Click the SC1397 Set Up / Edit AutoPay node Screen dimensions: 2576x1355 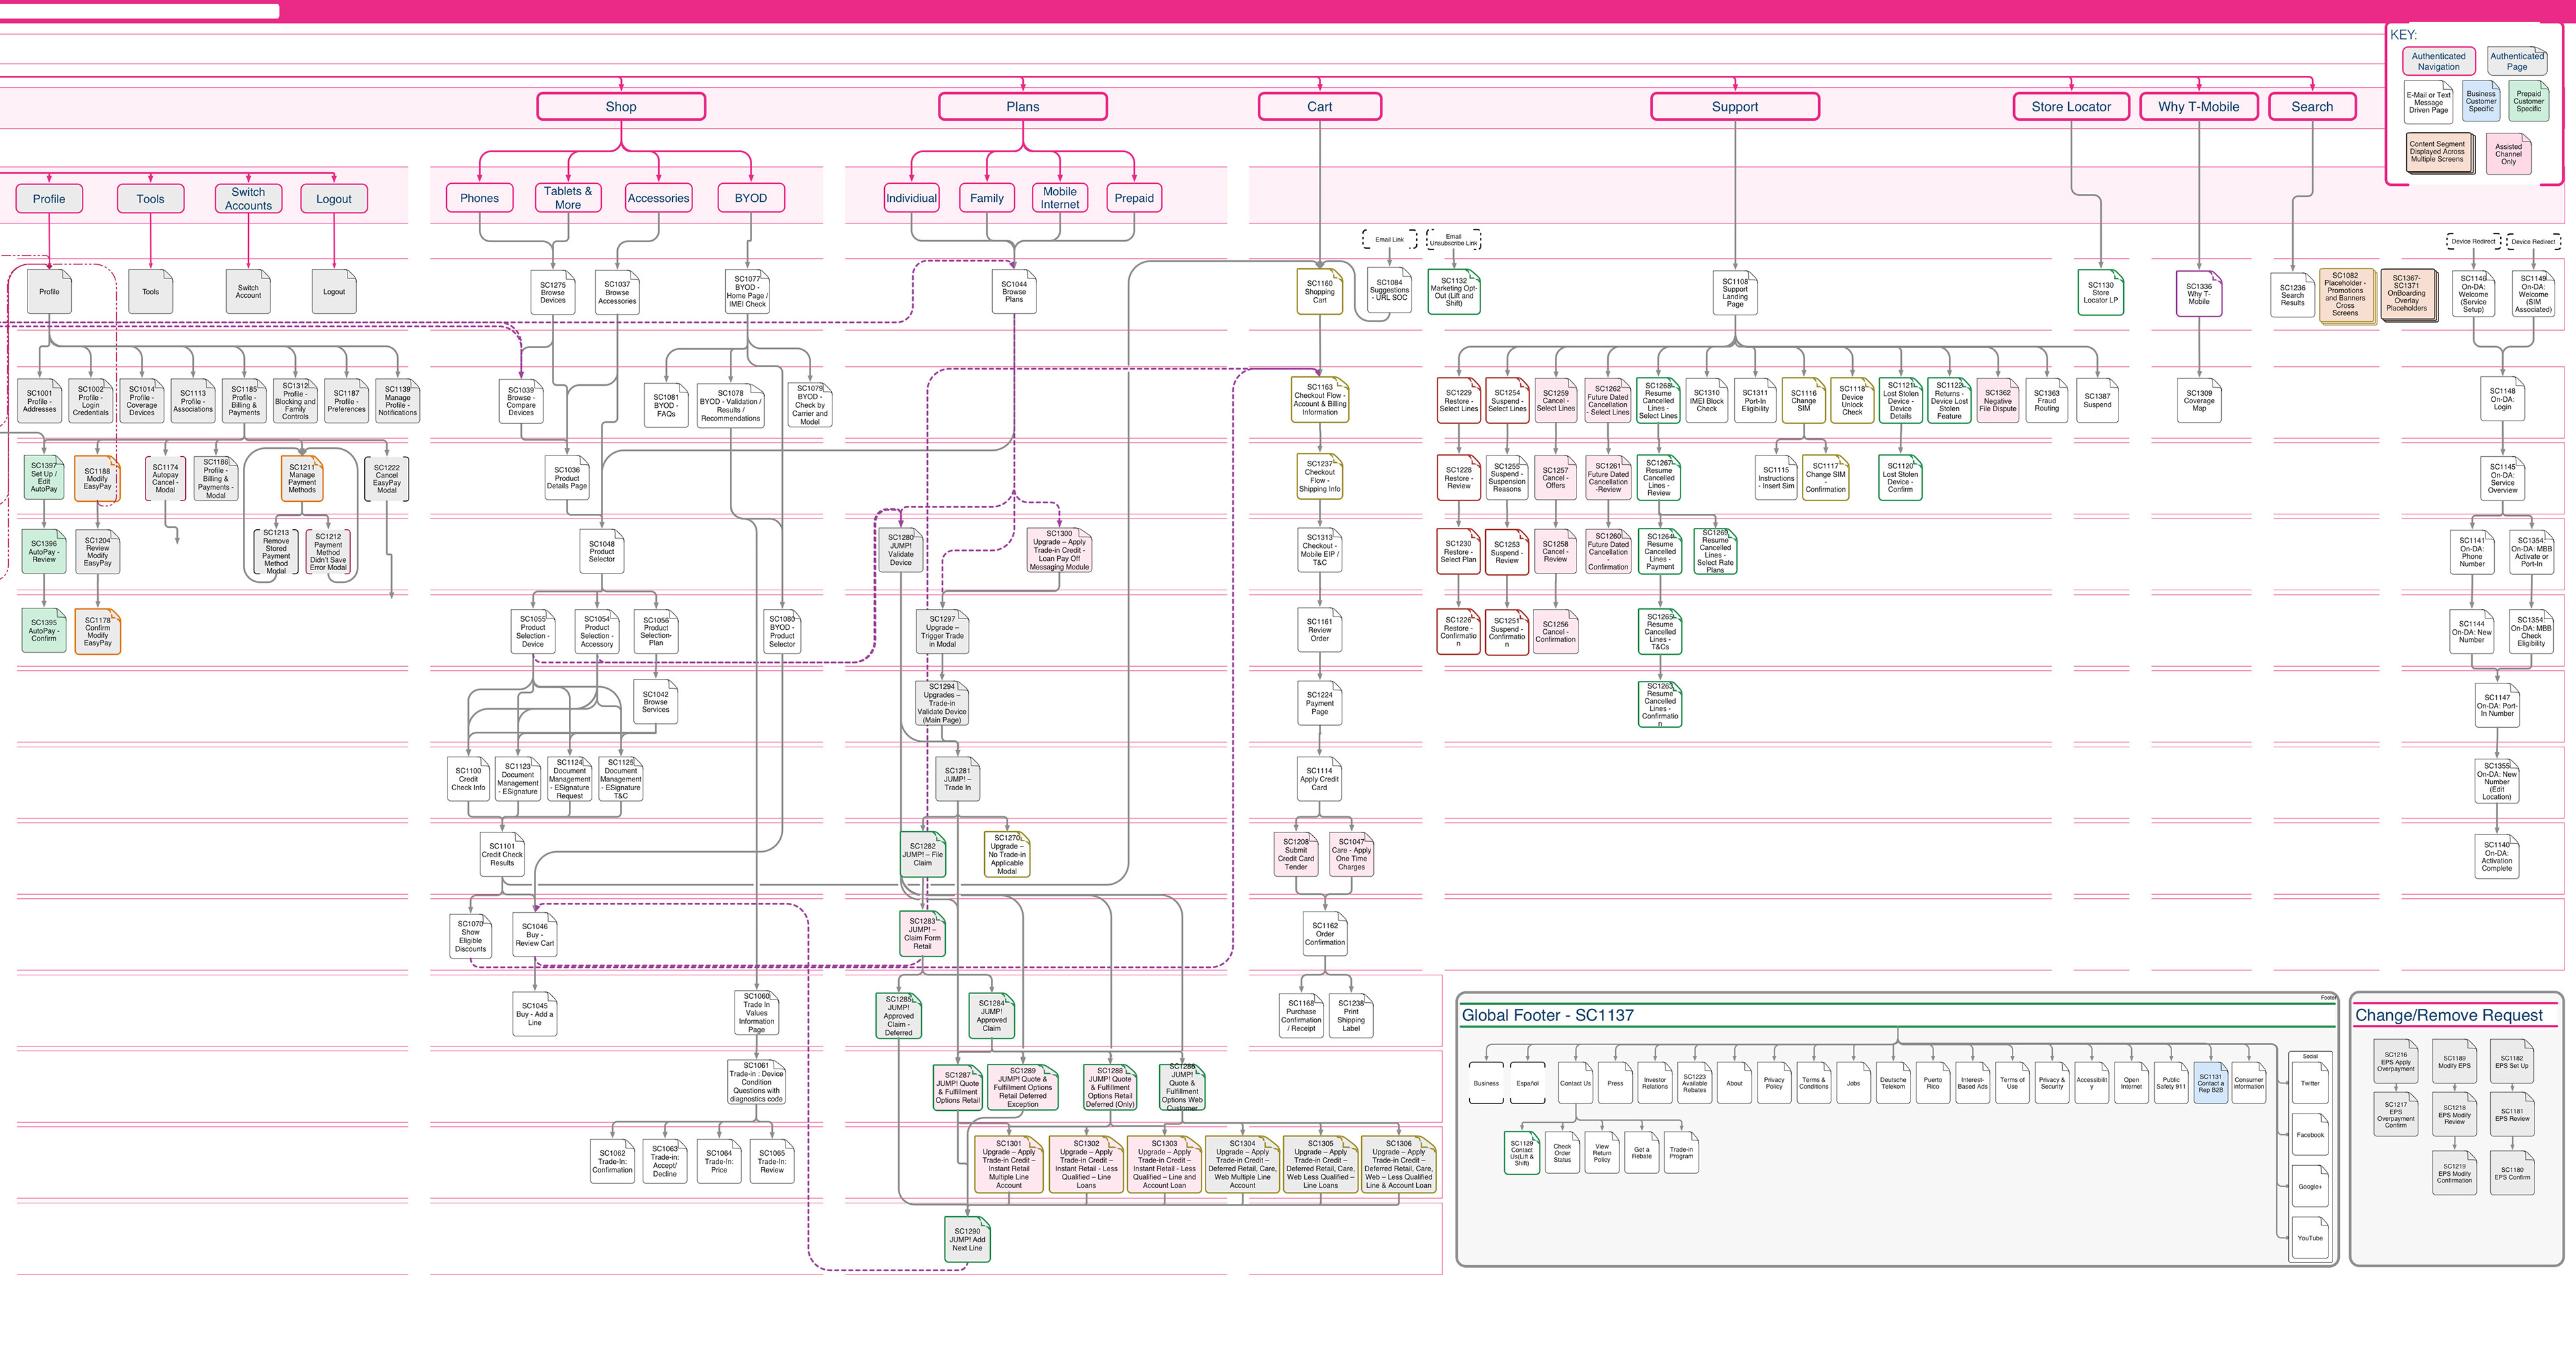point(44,477)
